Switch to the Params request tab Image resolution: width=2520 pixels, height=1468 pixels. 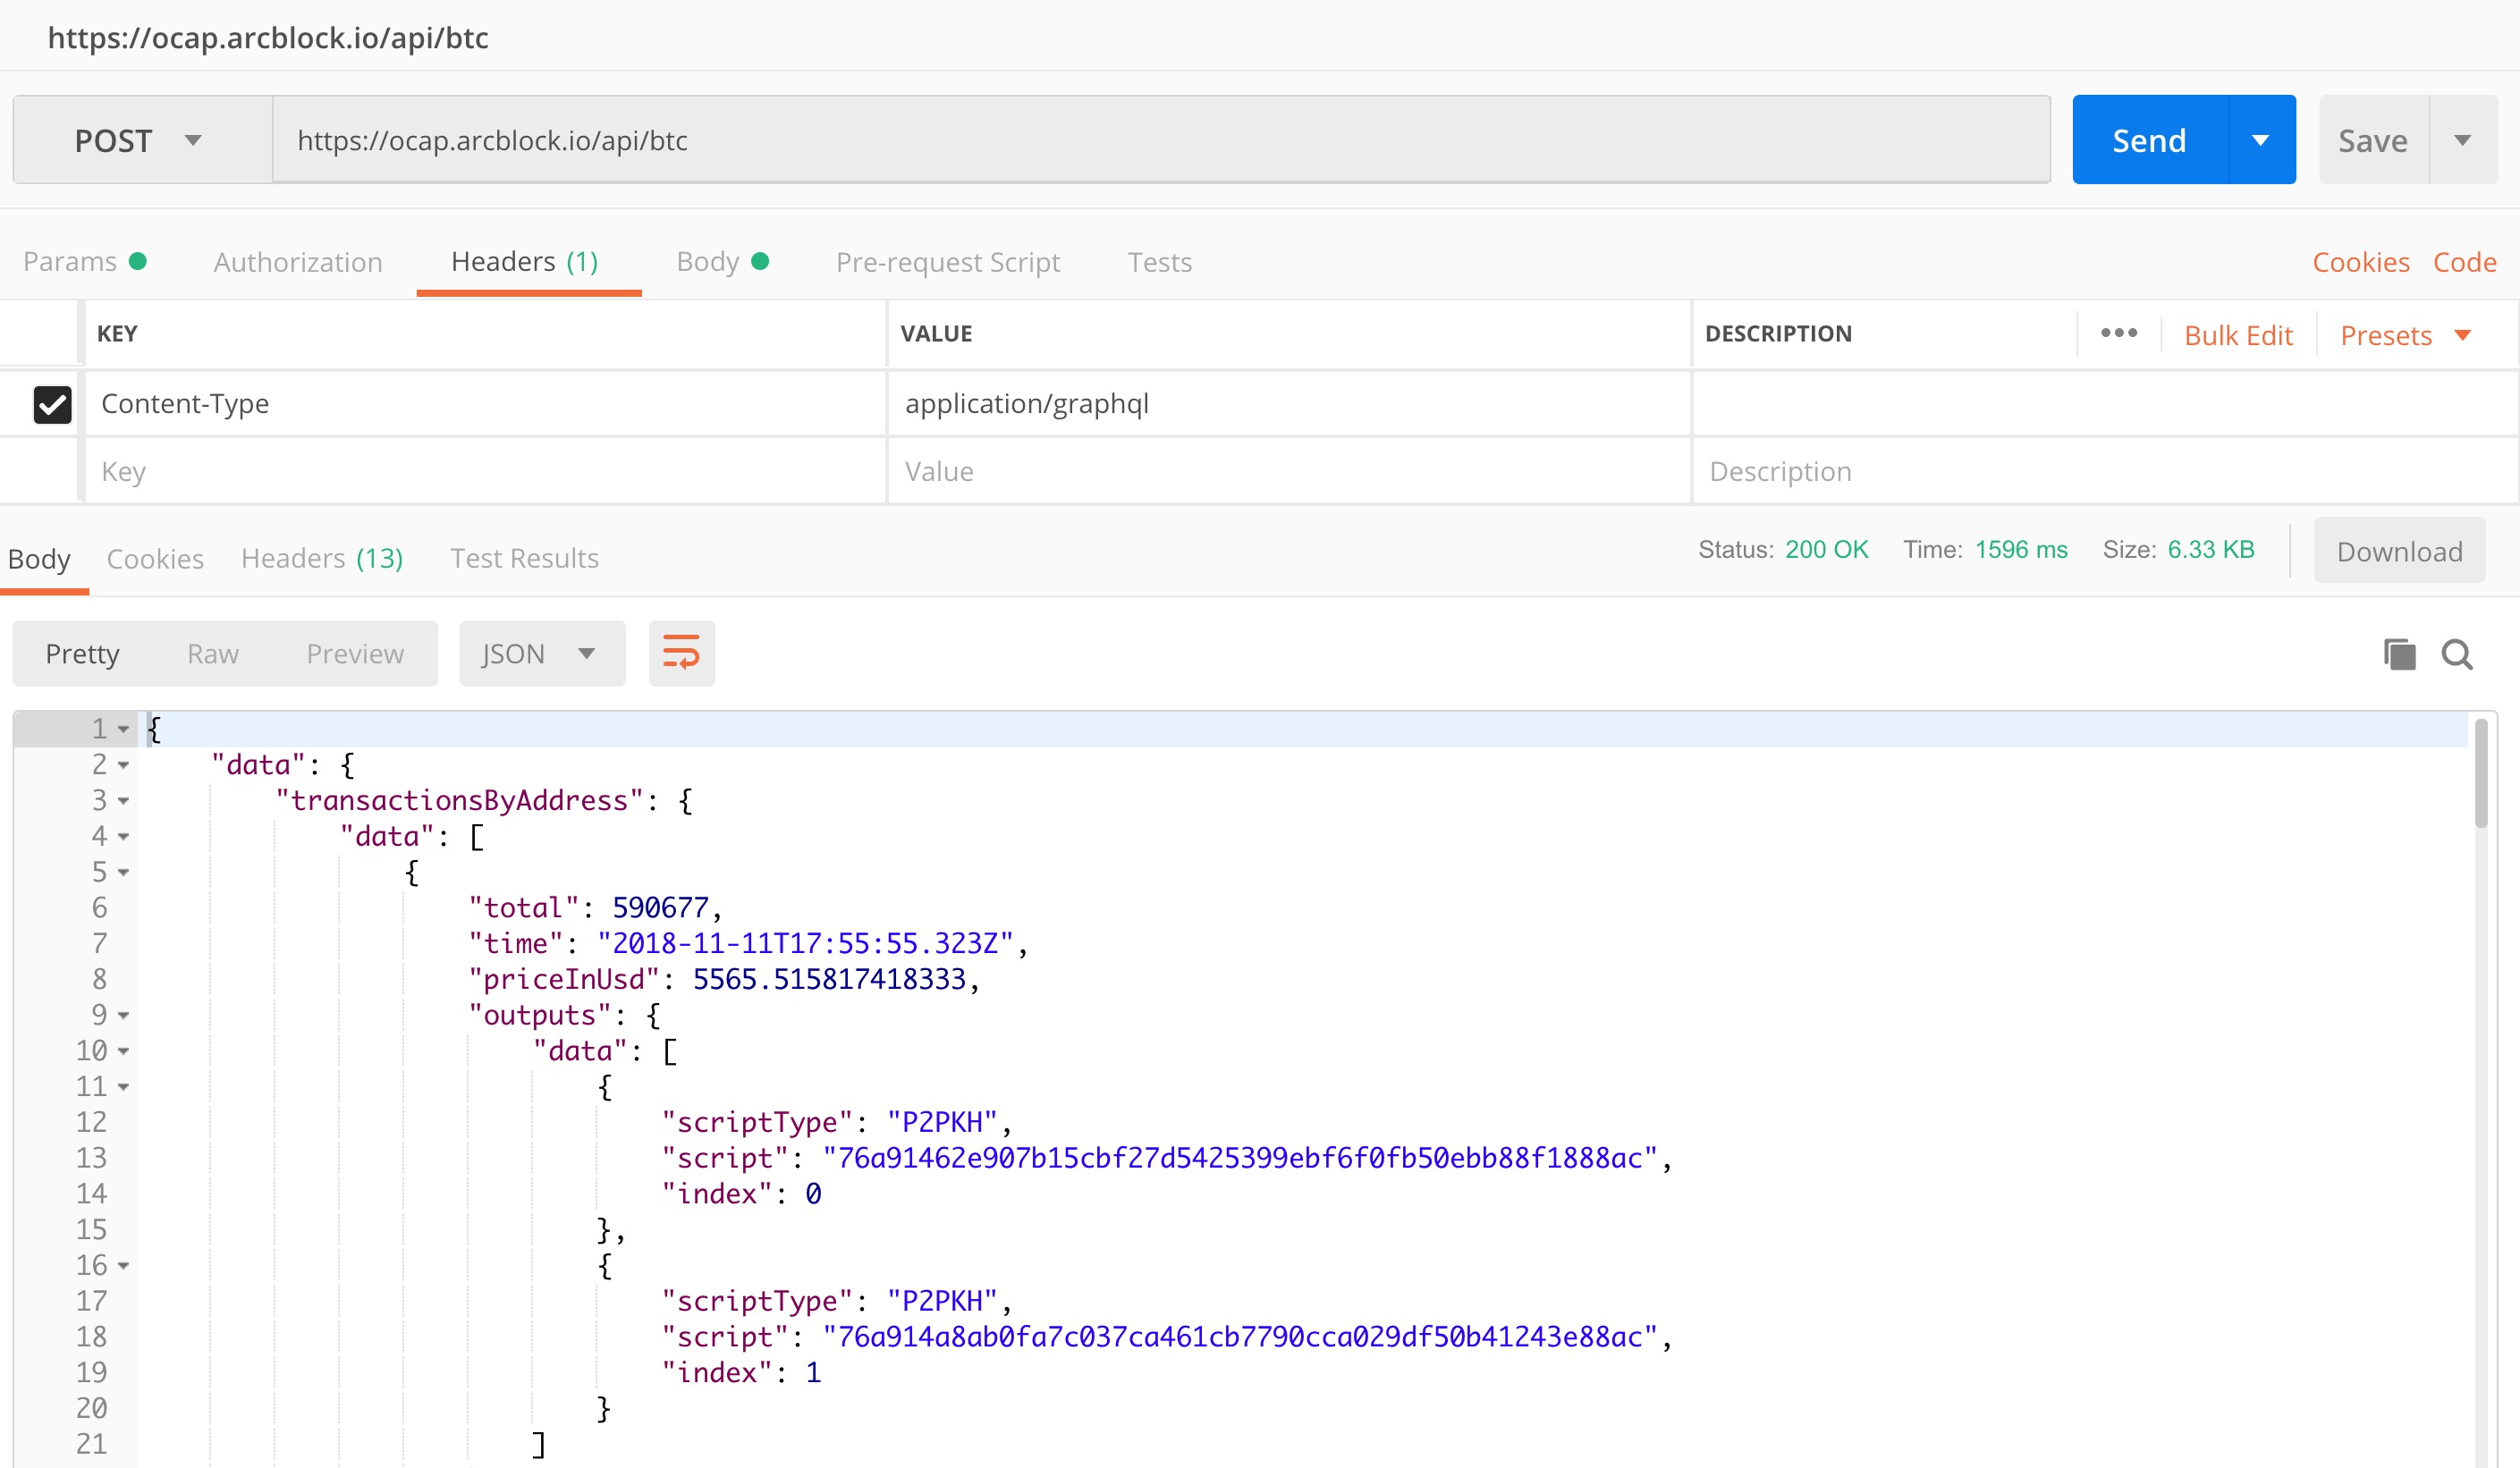click(85, 262)
